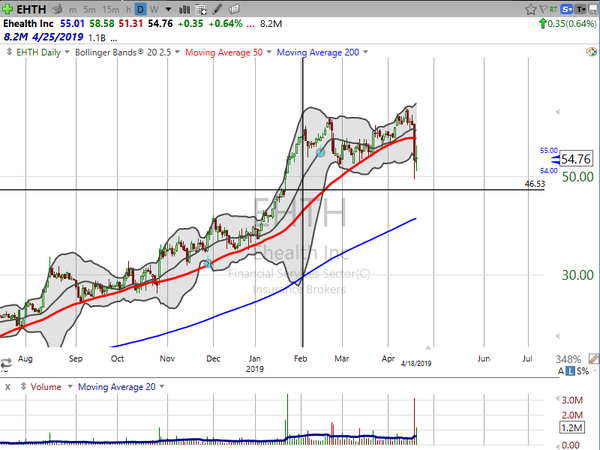Click the Volume pane label
The height and width of the screenshot is (450, 600).
click(46, 387)
